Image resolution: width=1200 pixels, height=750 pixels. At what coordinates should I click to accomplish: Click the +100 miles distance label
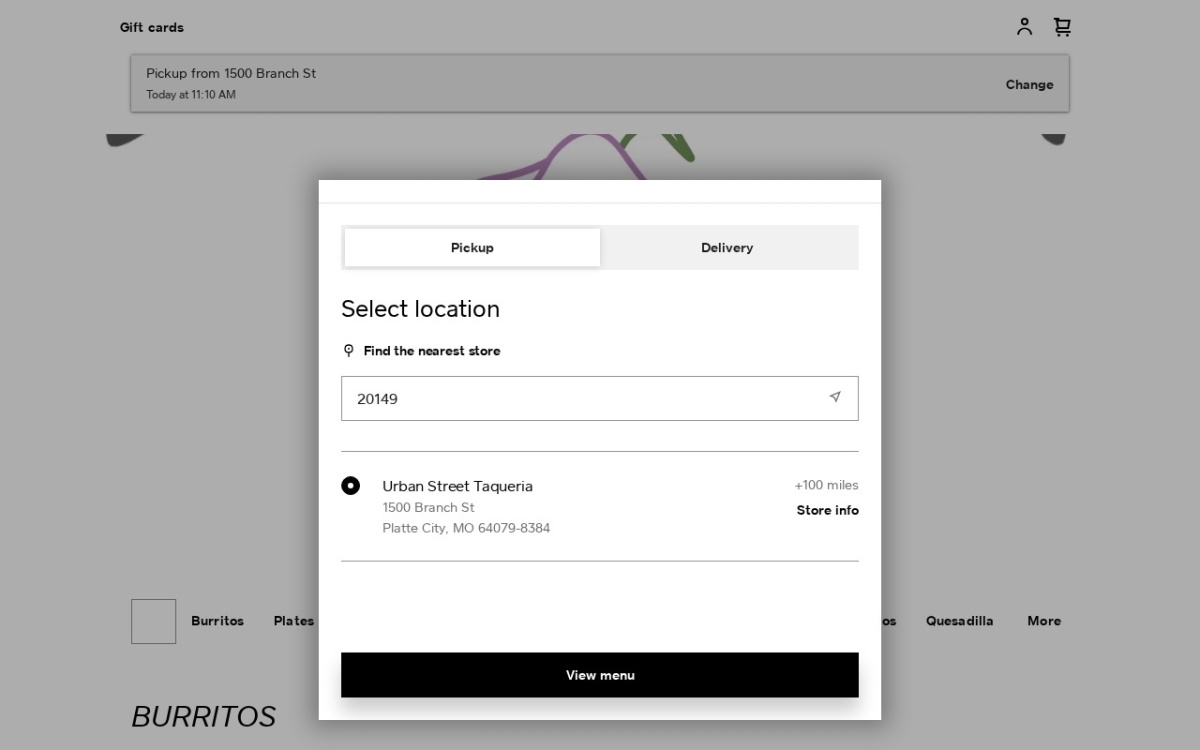click(x=827, y=485)
